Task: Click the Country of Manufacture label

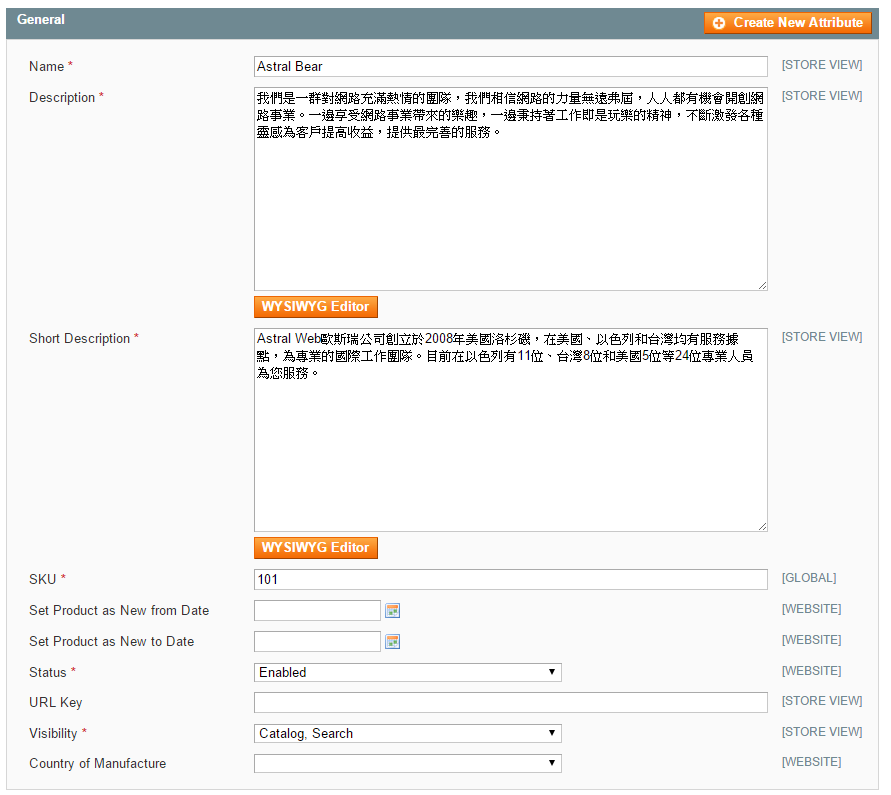Action: click(x=98, y=764)
